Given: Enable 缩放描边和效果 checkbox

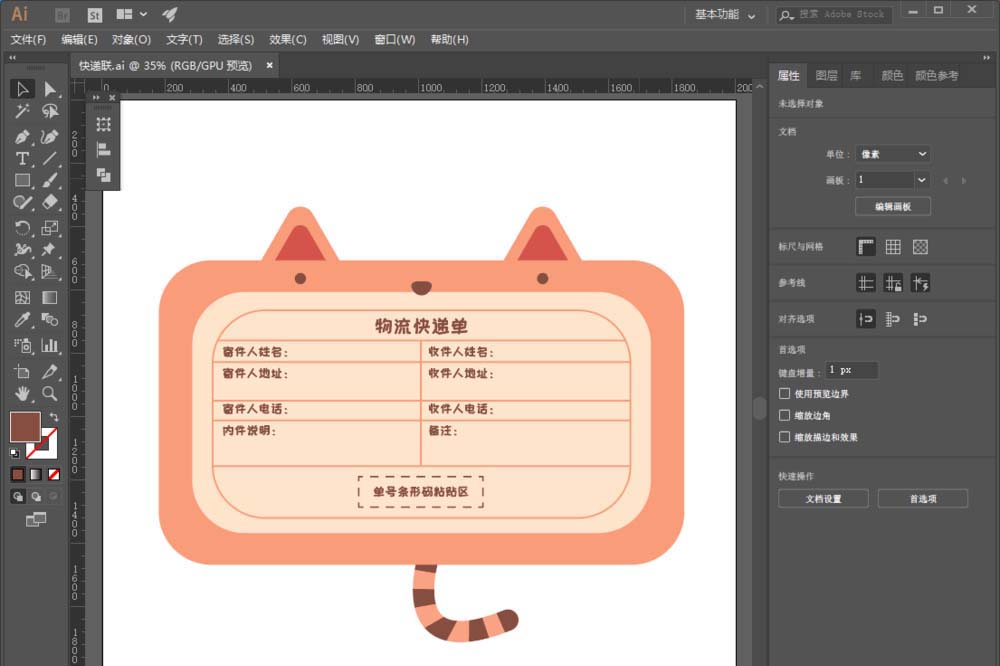Looking at the screenshot, I should pyautogui.click(x=784, y=437).
